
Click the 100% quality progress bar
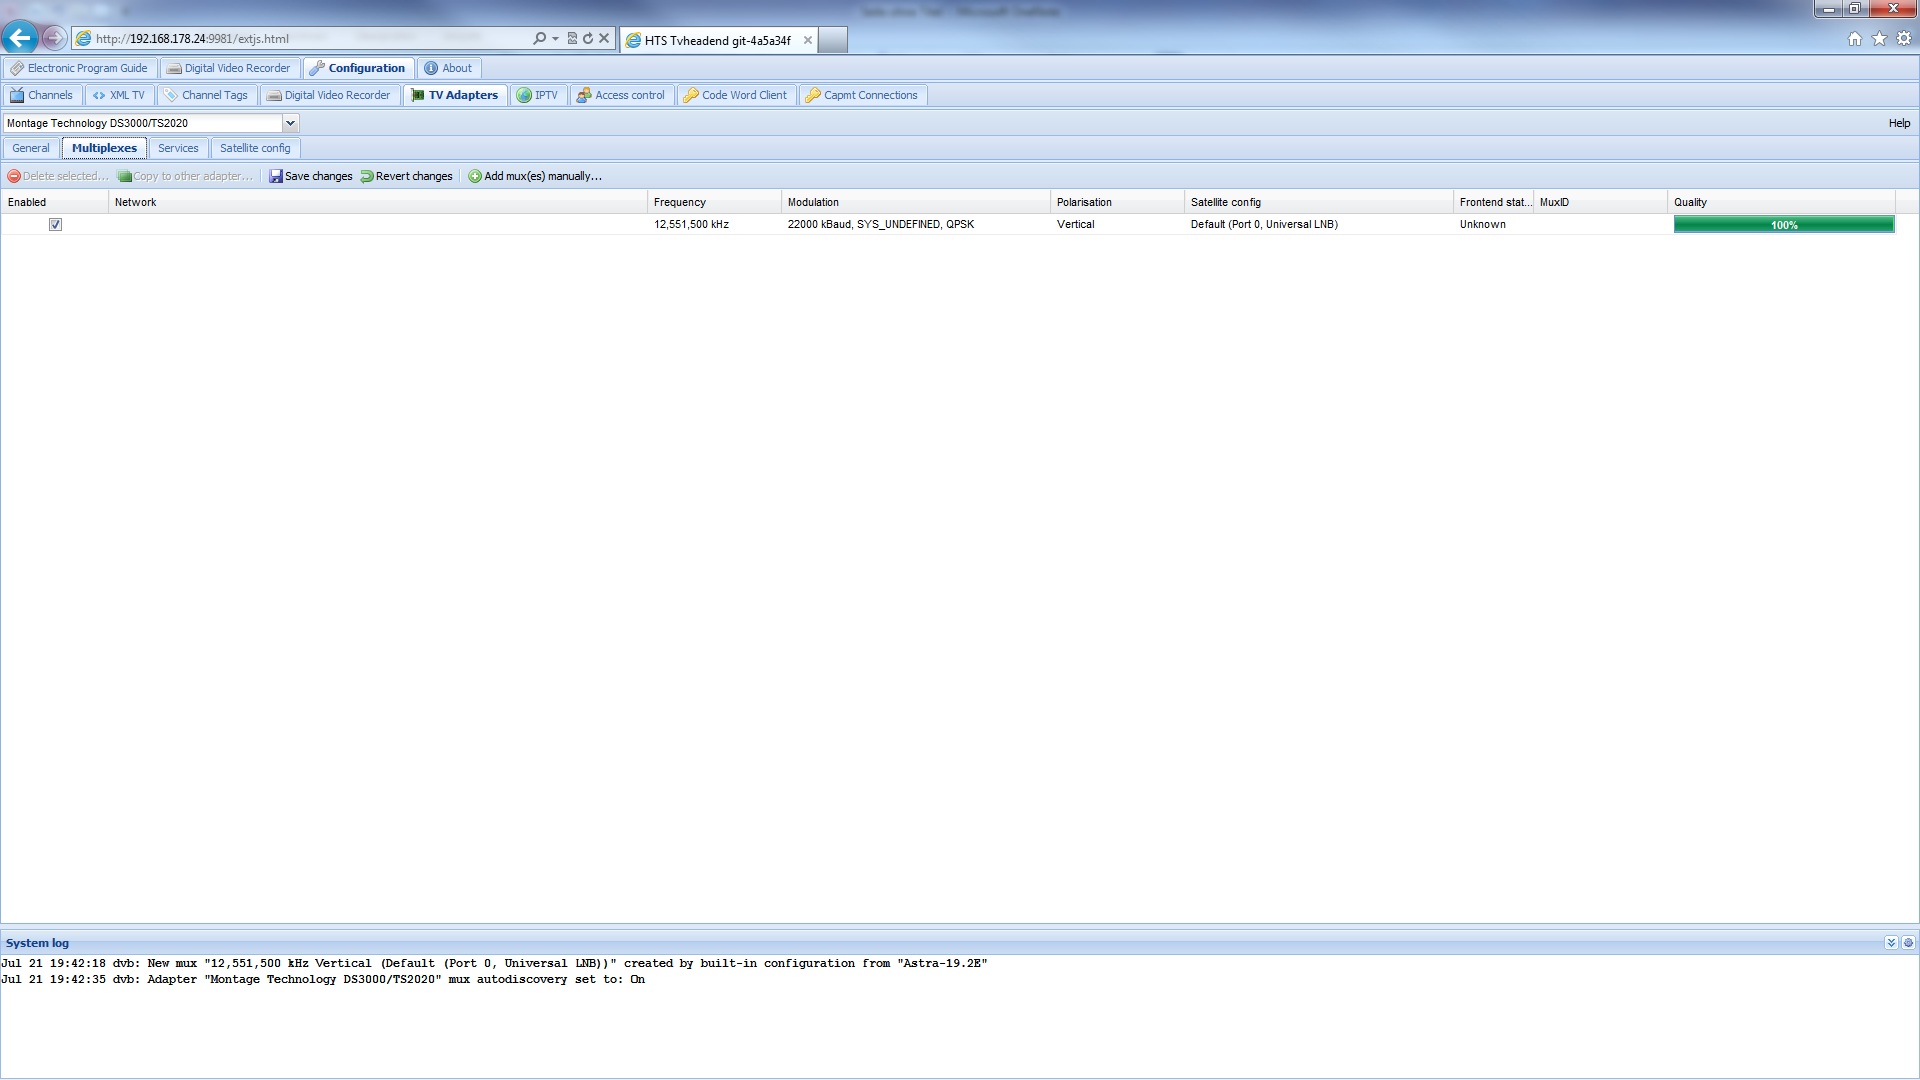click(1783, 225)
